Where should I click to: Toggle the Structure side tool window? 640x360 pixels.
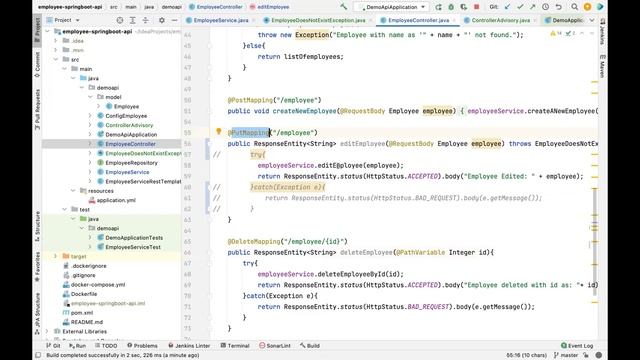click(37, 226)
